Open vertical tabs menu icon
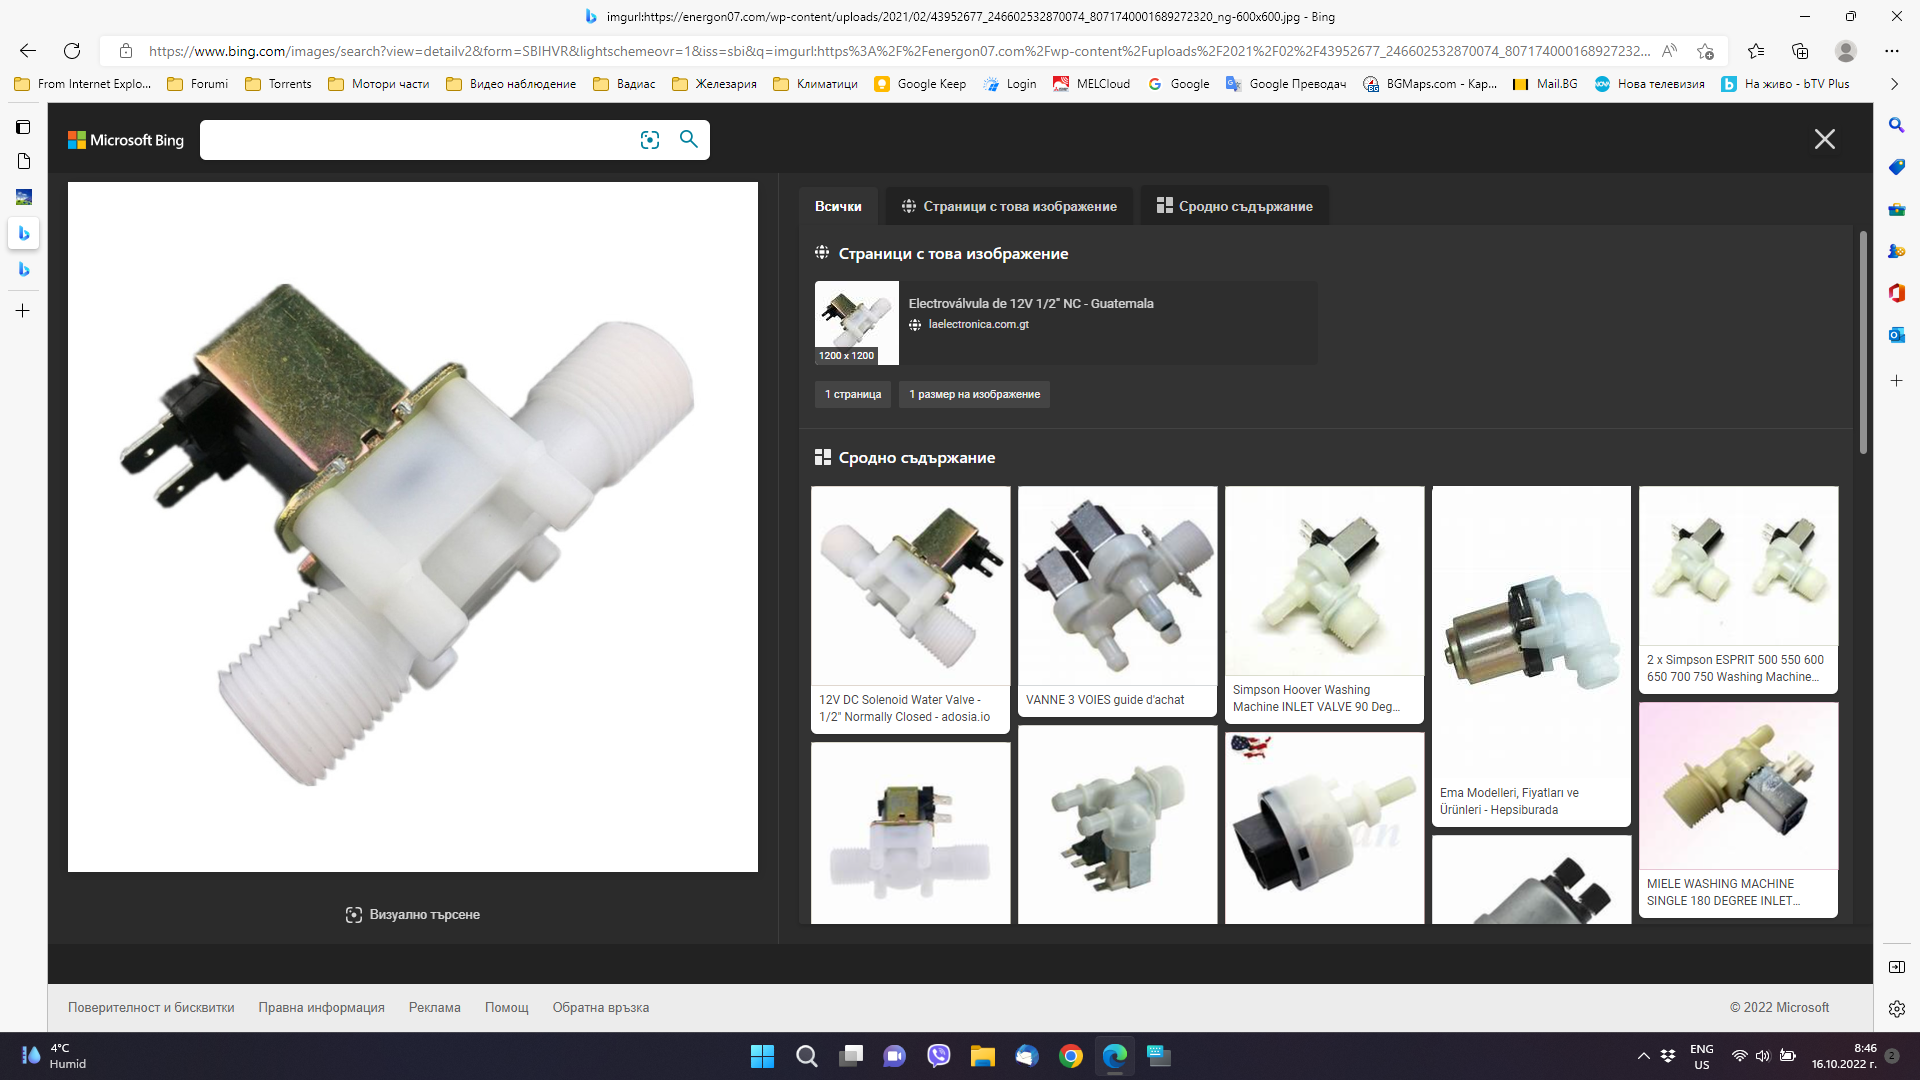The width and height of the screenshot is (1920, 1080). (x=23, y=127)
